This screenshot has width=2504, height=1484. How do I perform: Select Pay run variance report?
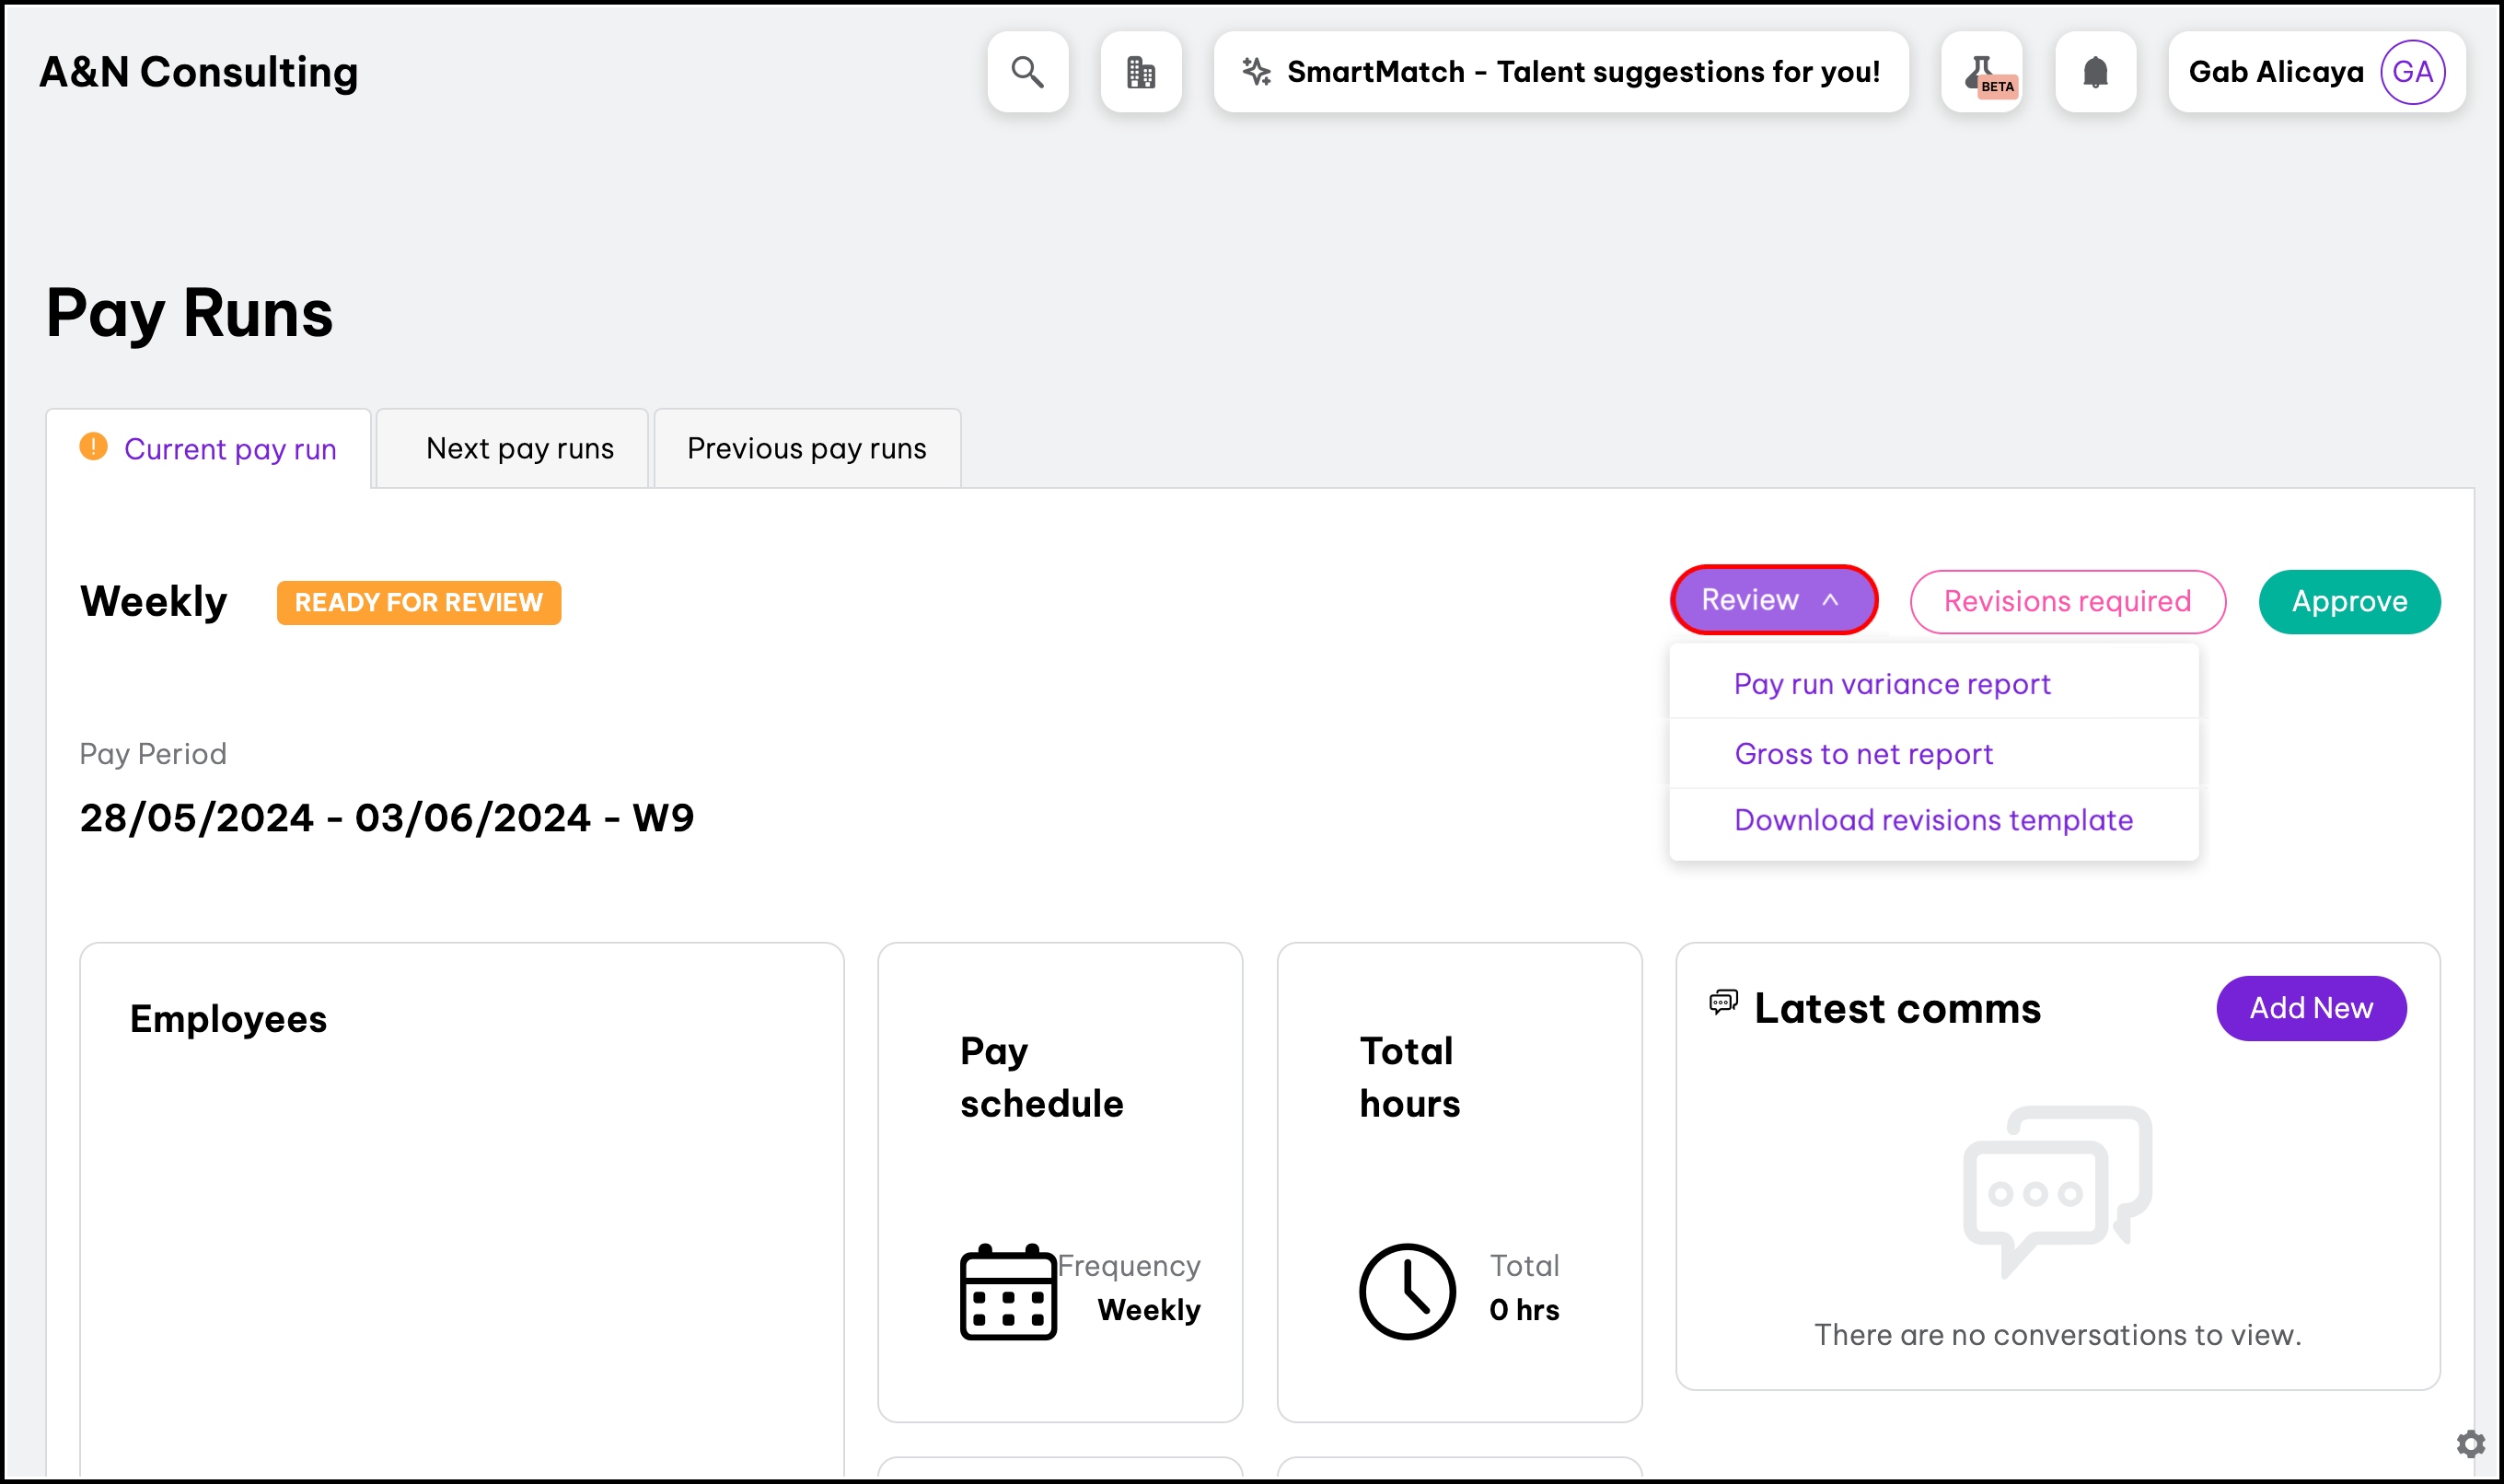pyautogui.click(x=1891, y=684)
